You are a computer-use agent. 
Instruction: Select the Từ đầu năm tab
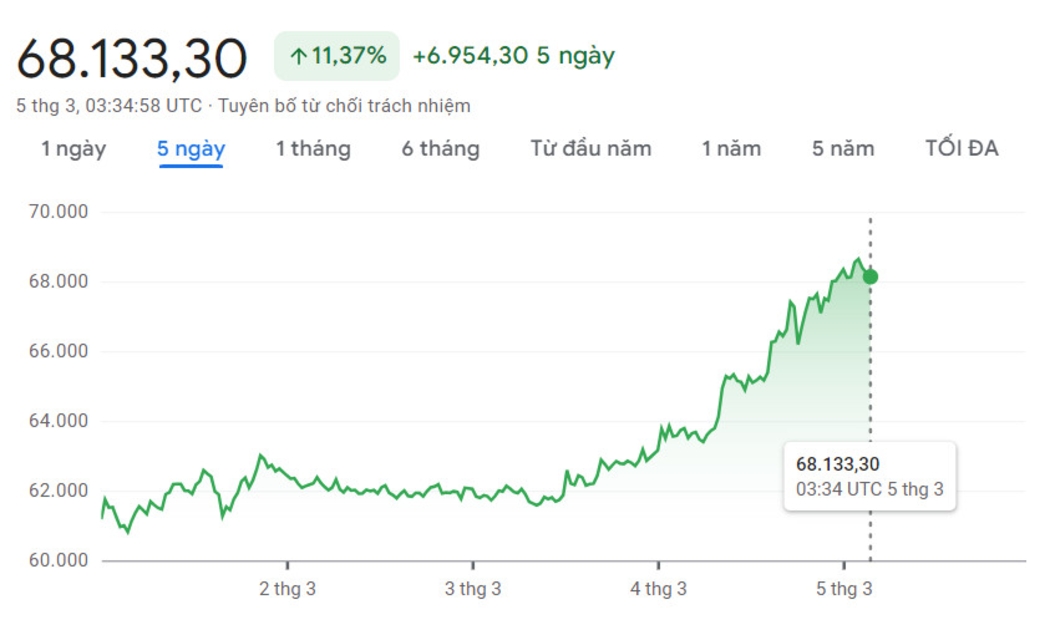click(x=590, y=149)
